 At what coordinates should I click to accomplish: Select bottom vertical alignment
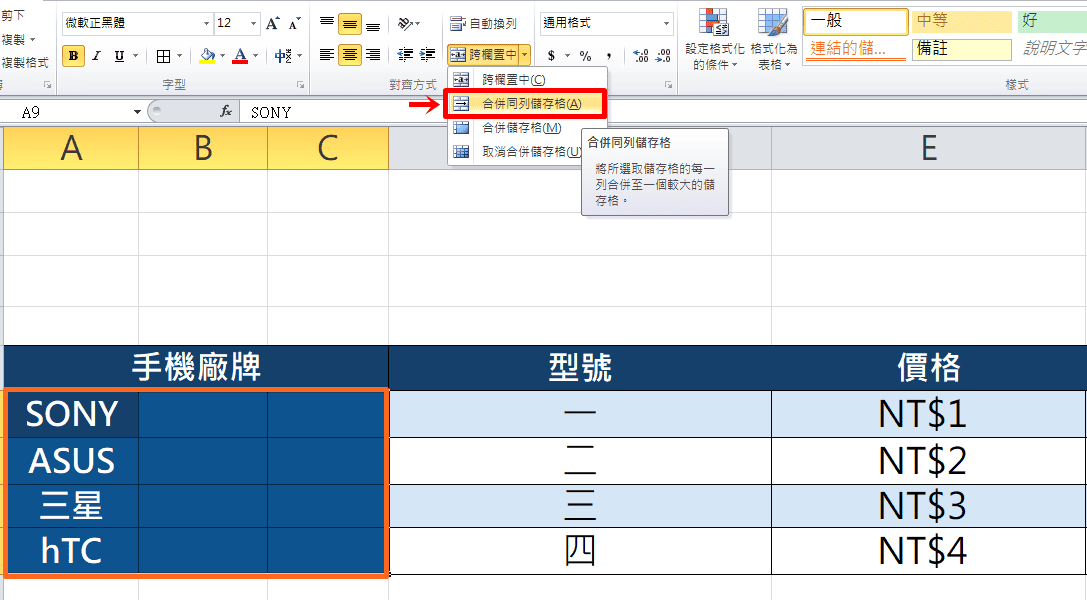click(x=373, y=24)
